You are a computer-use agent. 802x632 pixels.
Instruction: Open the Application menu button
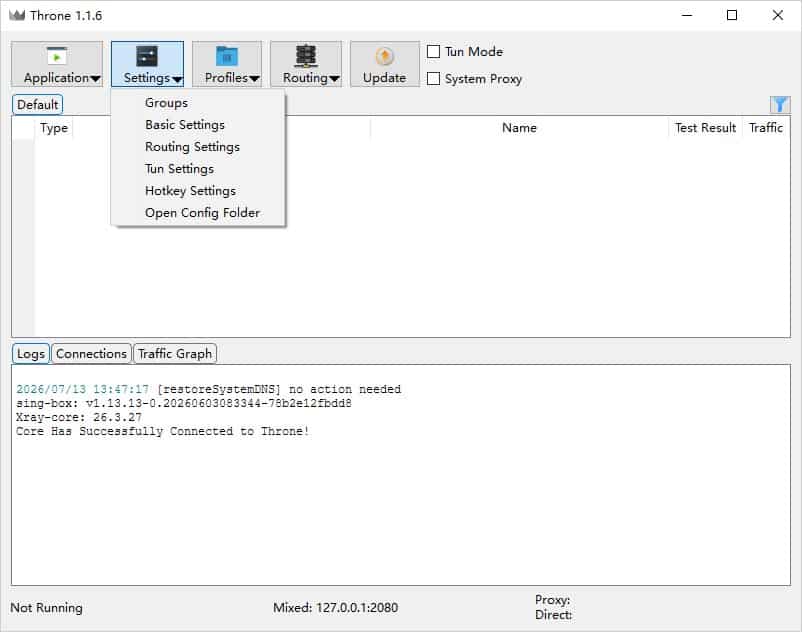pos(57,64)
